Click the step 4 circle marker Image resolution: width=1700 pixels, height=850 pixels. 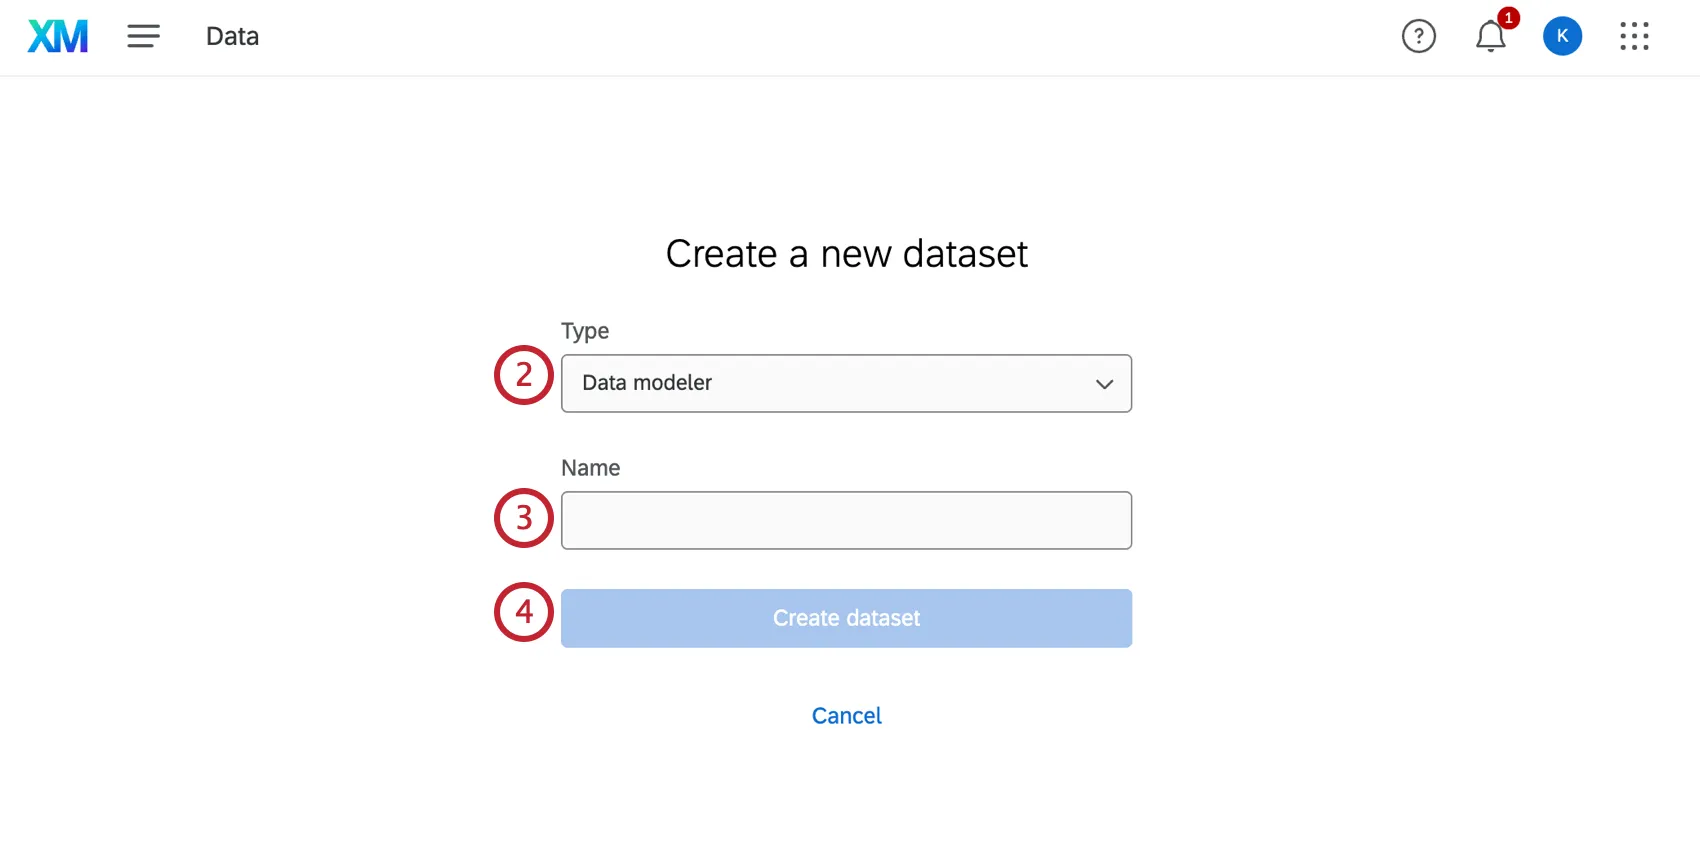click(x=523, y=612)
